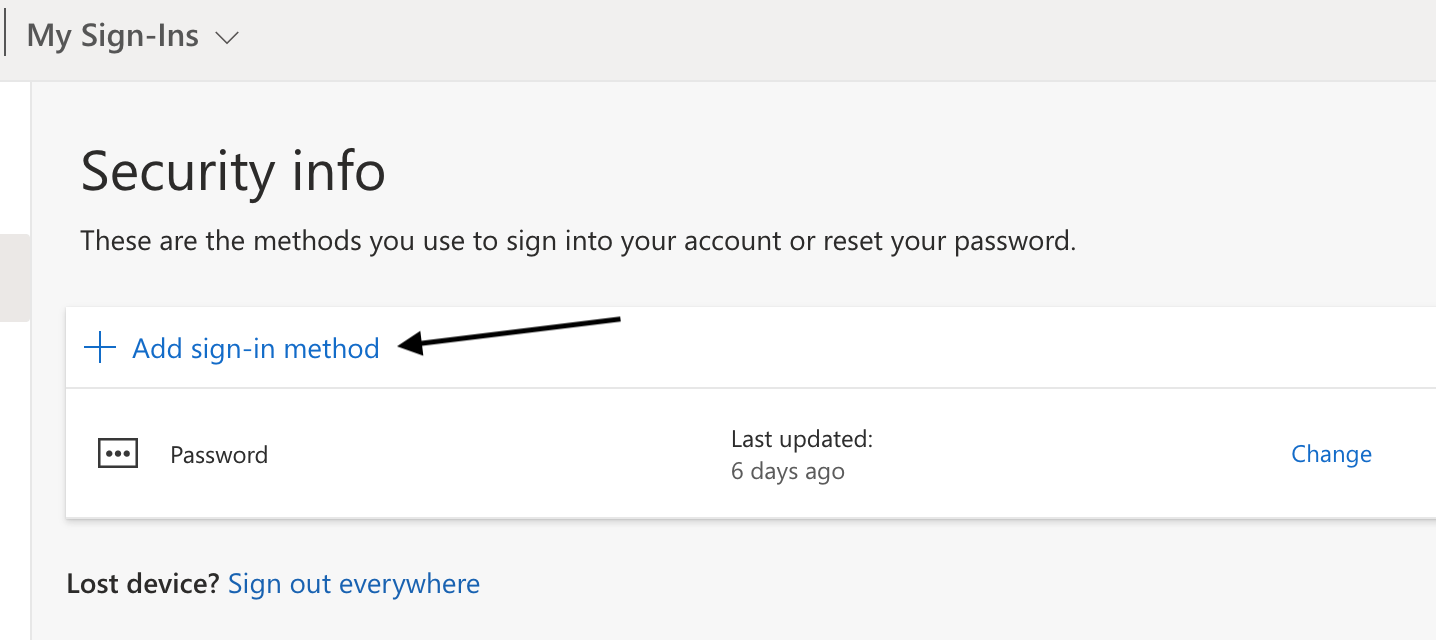Click empty header bar right of My Sign-Ins
Image resolution: width=1436 pixels, height=640 pixels.
[800, 40]
